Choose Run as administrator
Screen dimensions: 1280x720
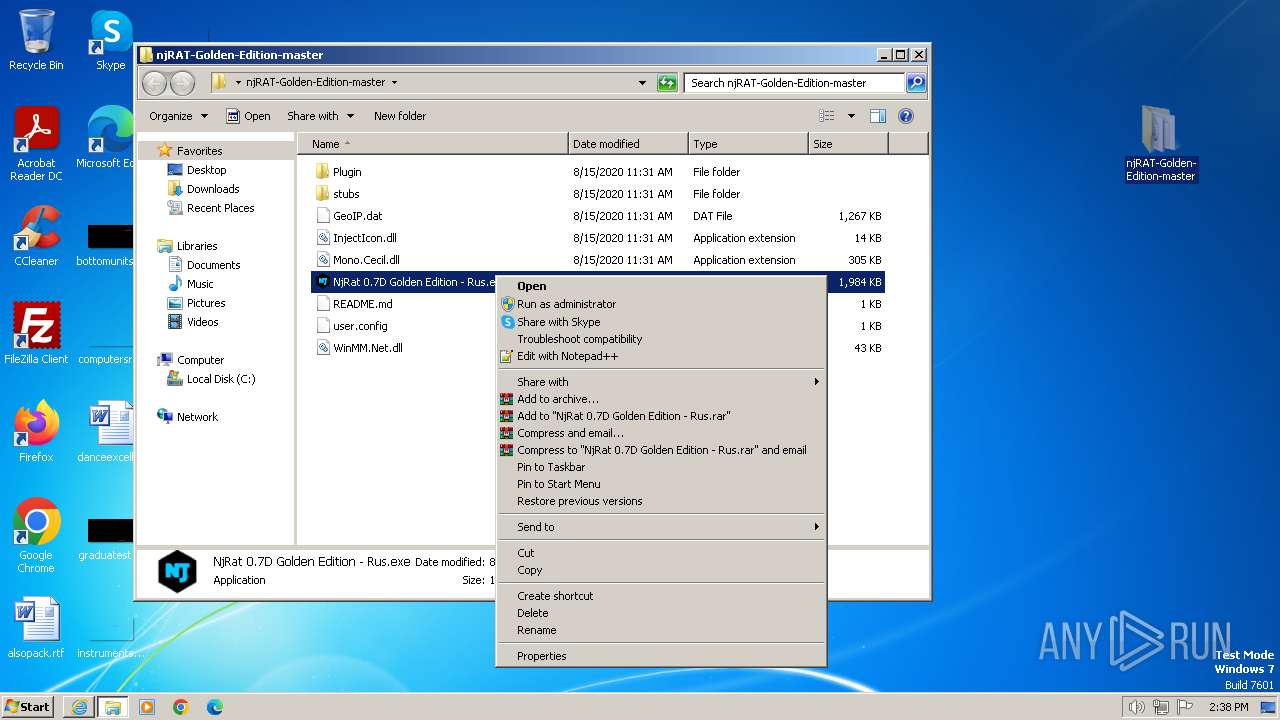point(661,304)
